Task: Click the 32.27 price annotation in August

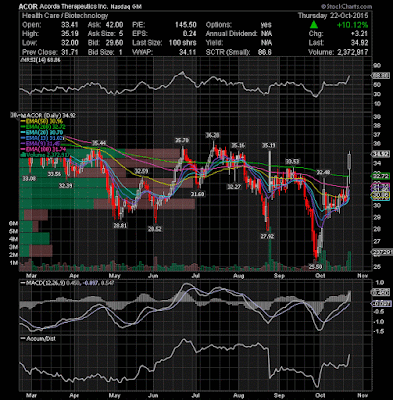Action: click(x=234, y=187)
